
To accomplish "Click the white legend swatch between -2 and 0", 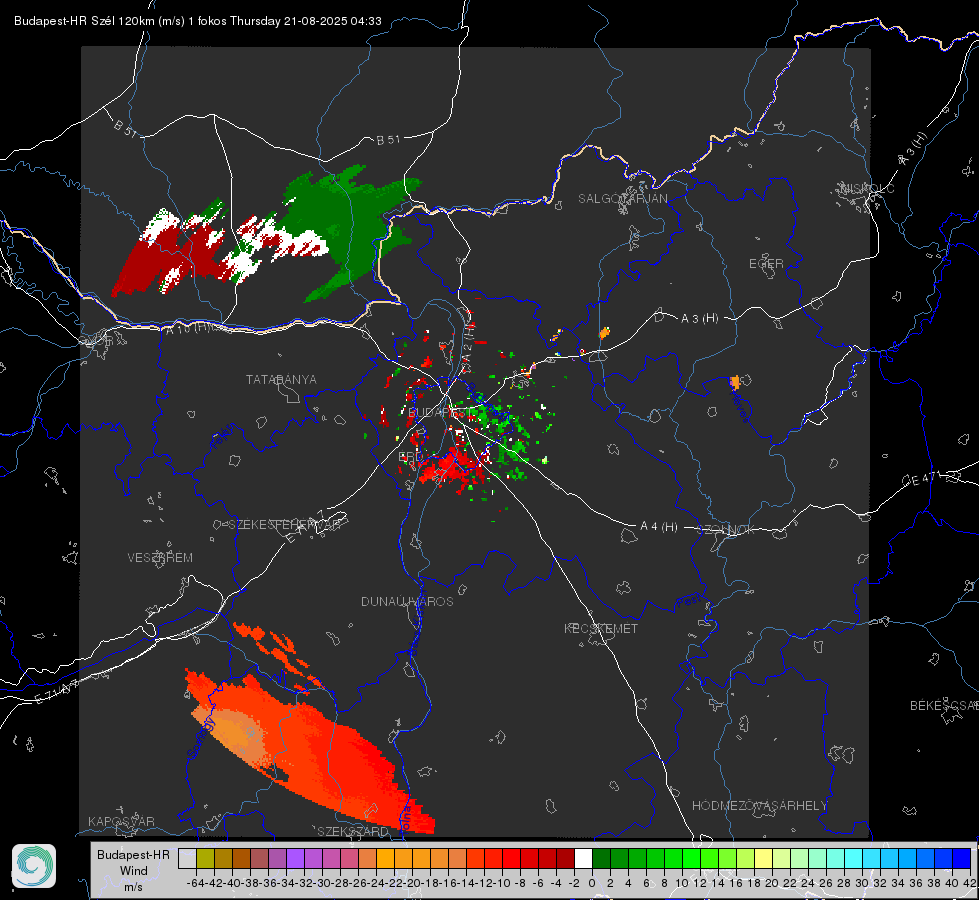I will (x=583, y=859).
